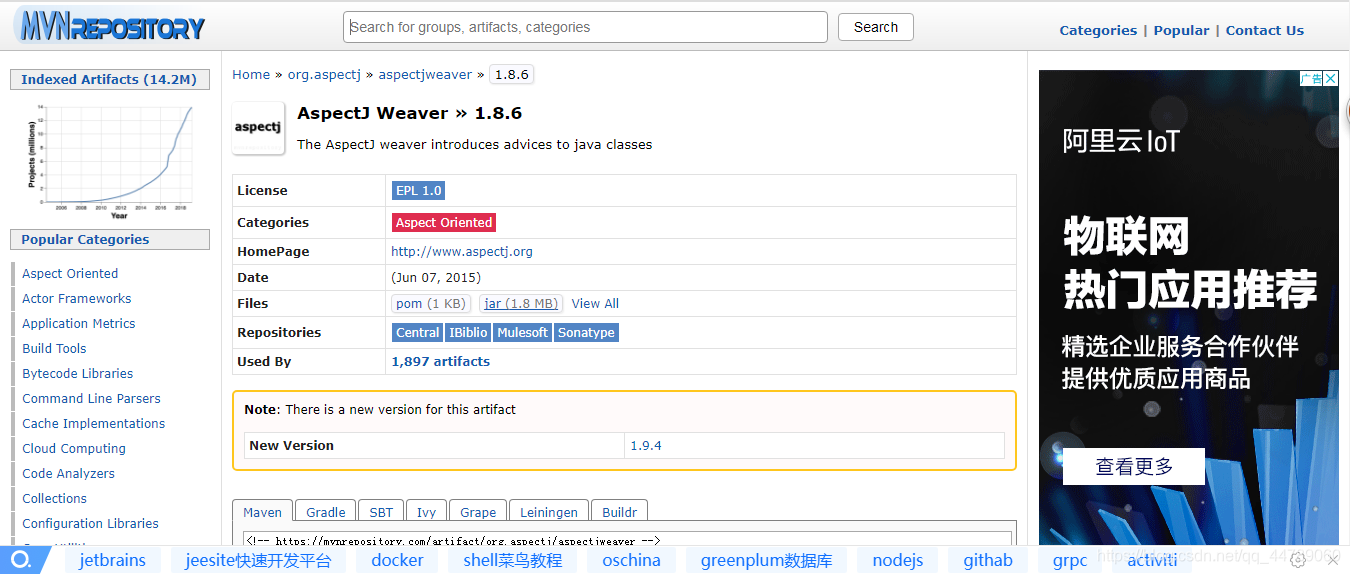This screenshot has width=1350, height=574.
Task: Open Collections category
Action: point(55,498)
